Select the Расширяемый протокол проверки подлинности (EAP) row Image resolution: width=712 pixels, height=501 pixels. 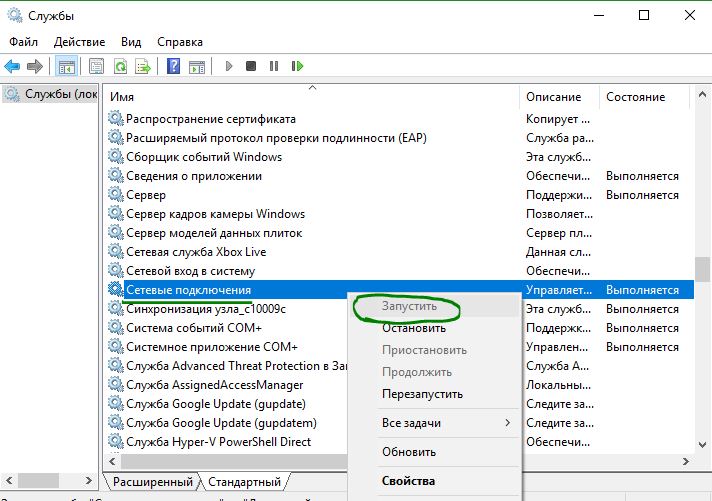click(400, 138)
